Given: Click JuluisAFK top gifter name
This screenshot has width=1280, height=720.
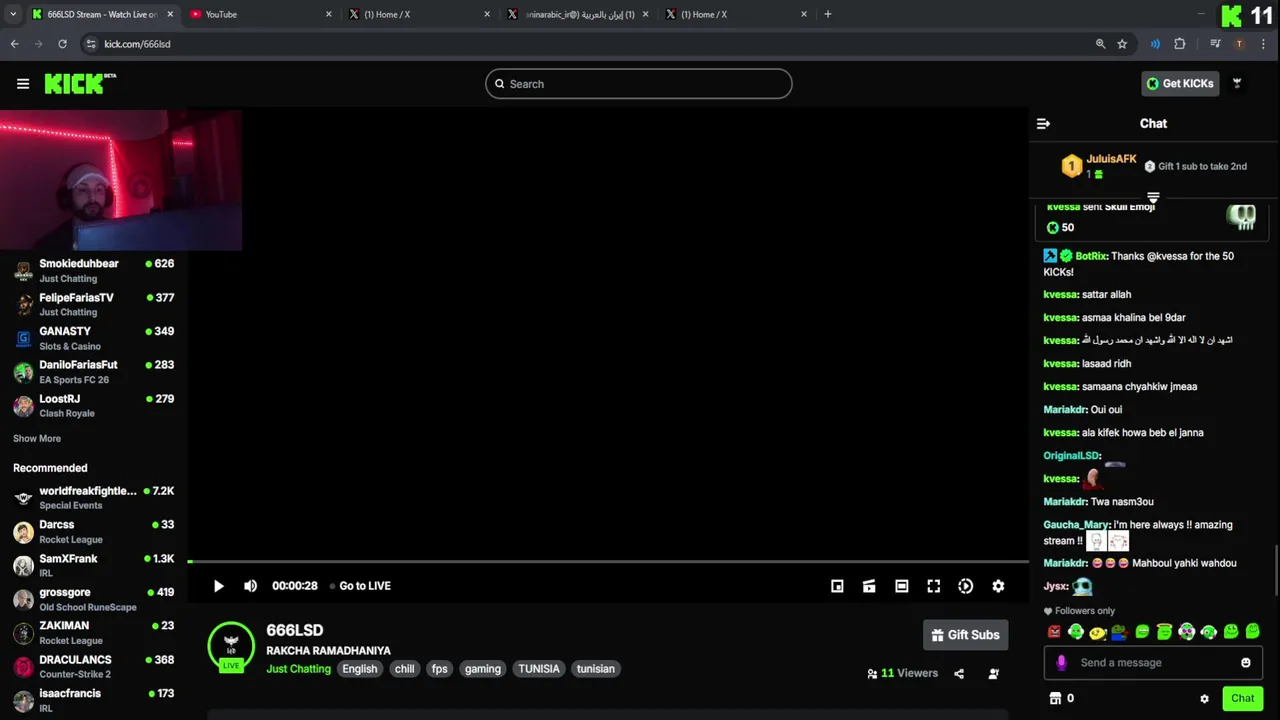Looking at the screenshot, I should (x=1111, y=159).
